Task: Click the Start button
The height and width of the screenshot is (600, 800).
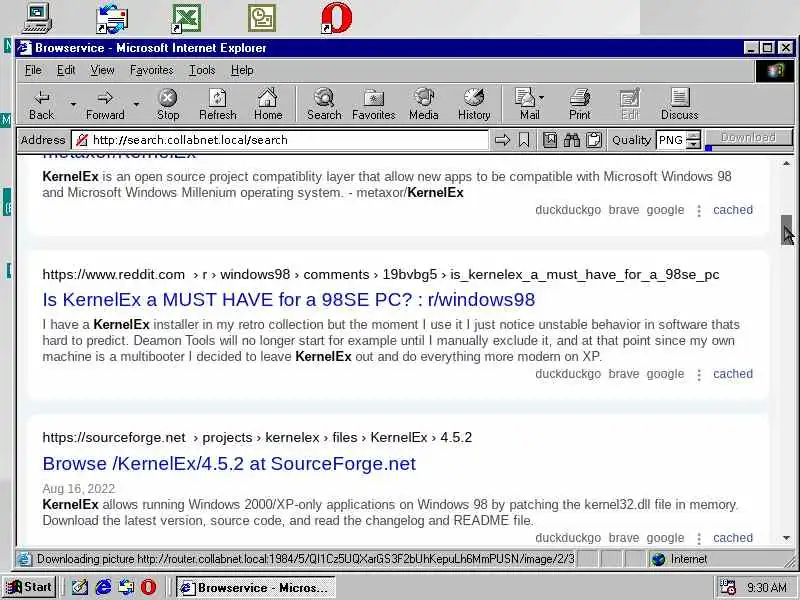Action: coord(30,587)
